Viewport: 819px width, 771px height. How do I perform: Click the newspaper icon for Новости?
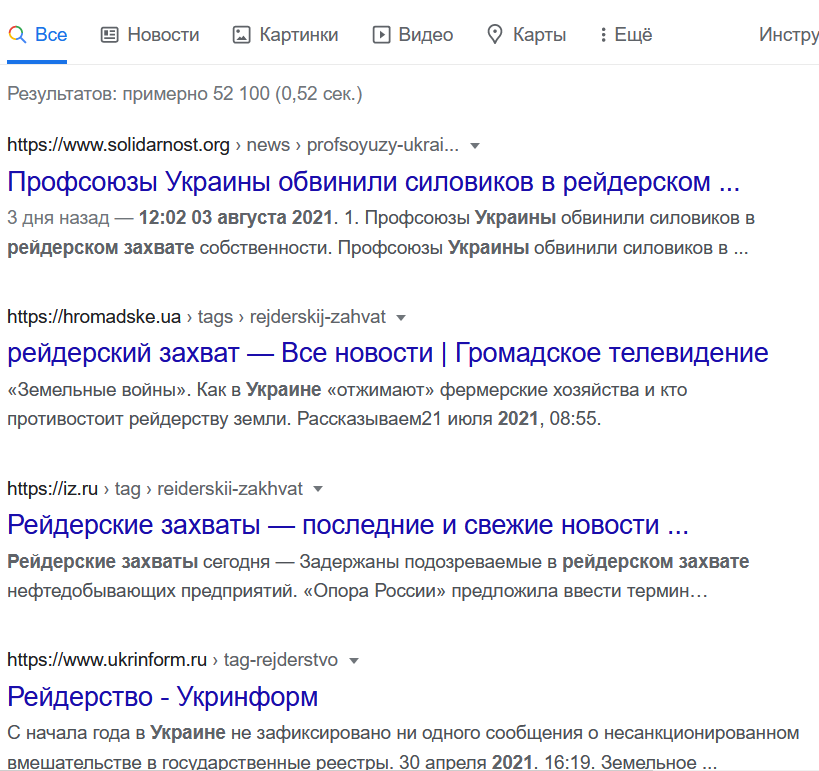tap(109, 35)
